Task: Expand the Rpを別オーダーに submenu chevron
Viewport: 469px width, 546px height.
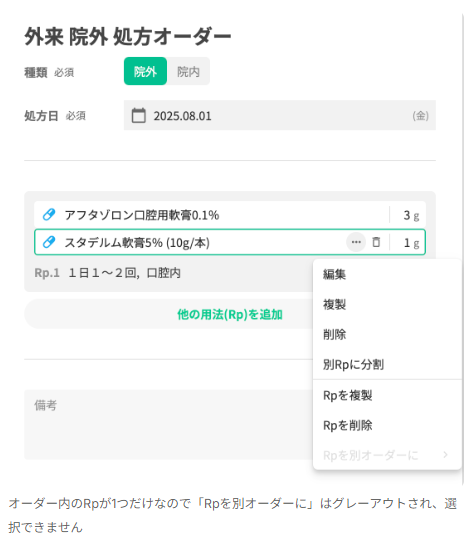Action: (x=445, y=454)
